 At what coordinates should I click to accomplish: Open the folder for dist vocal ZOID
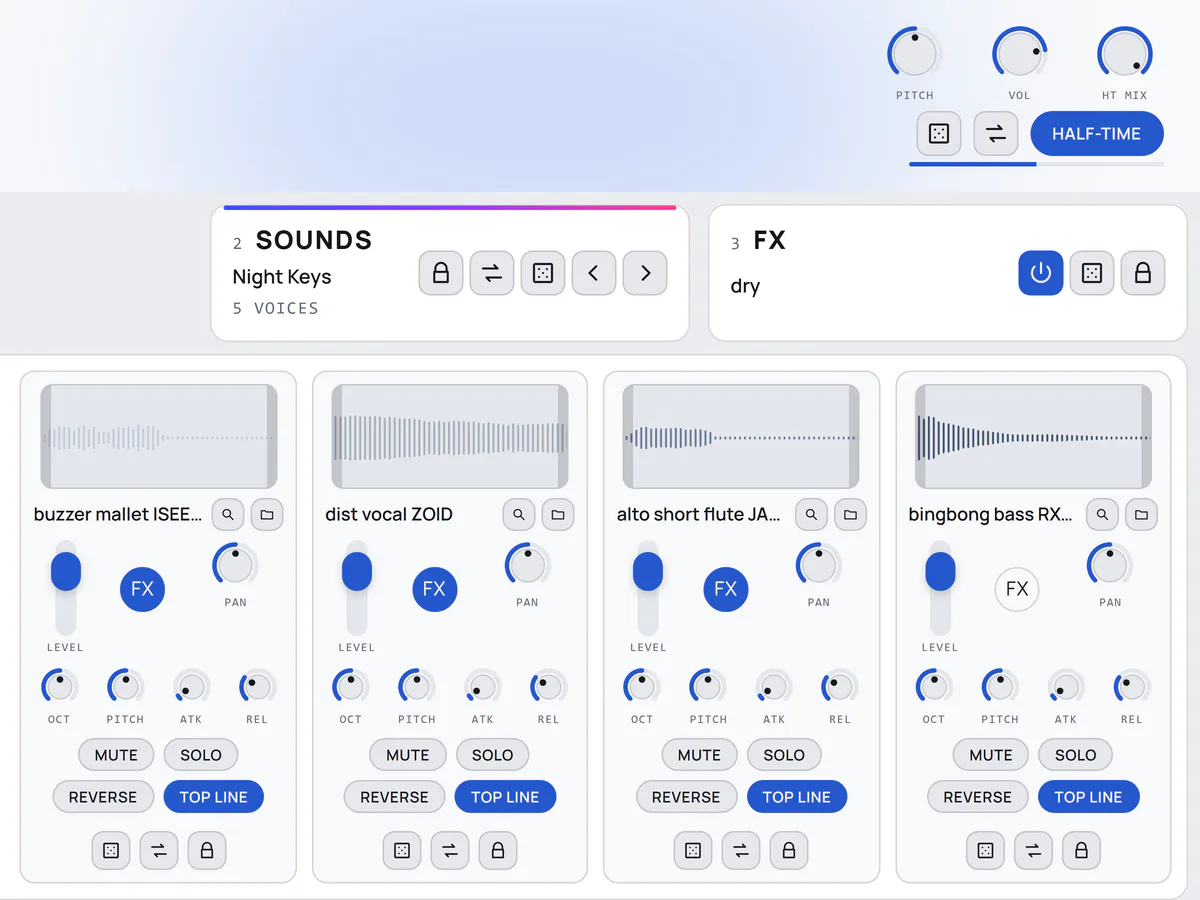coord(558,515)
